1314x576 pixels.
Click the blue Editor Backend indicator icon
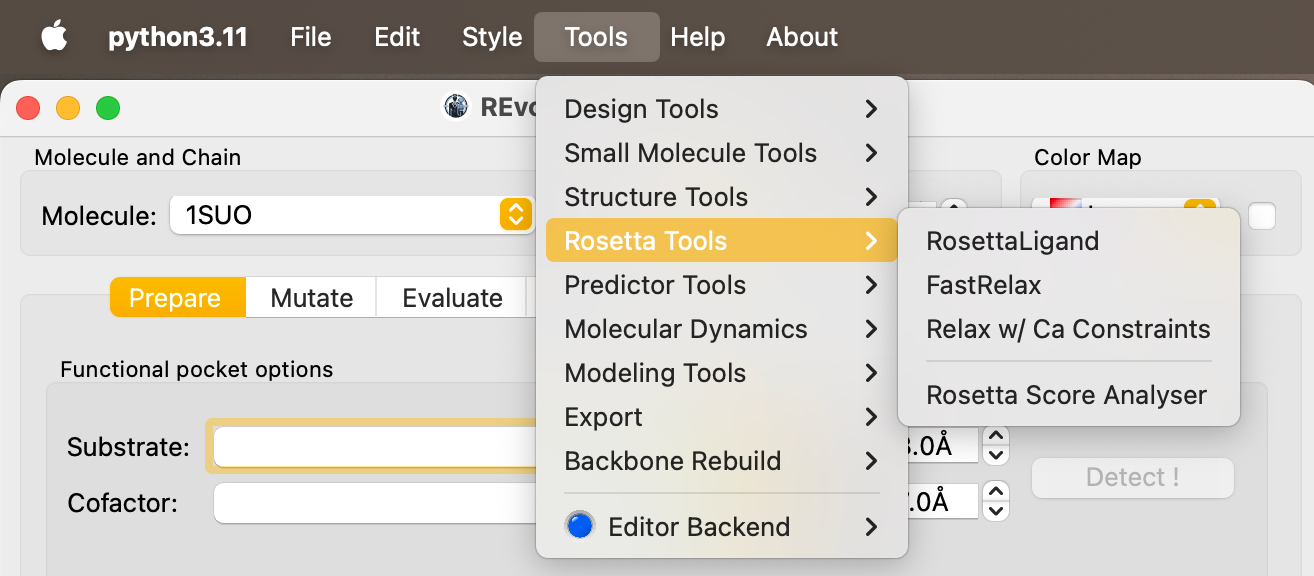point(580,526)
